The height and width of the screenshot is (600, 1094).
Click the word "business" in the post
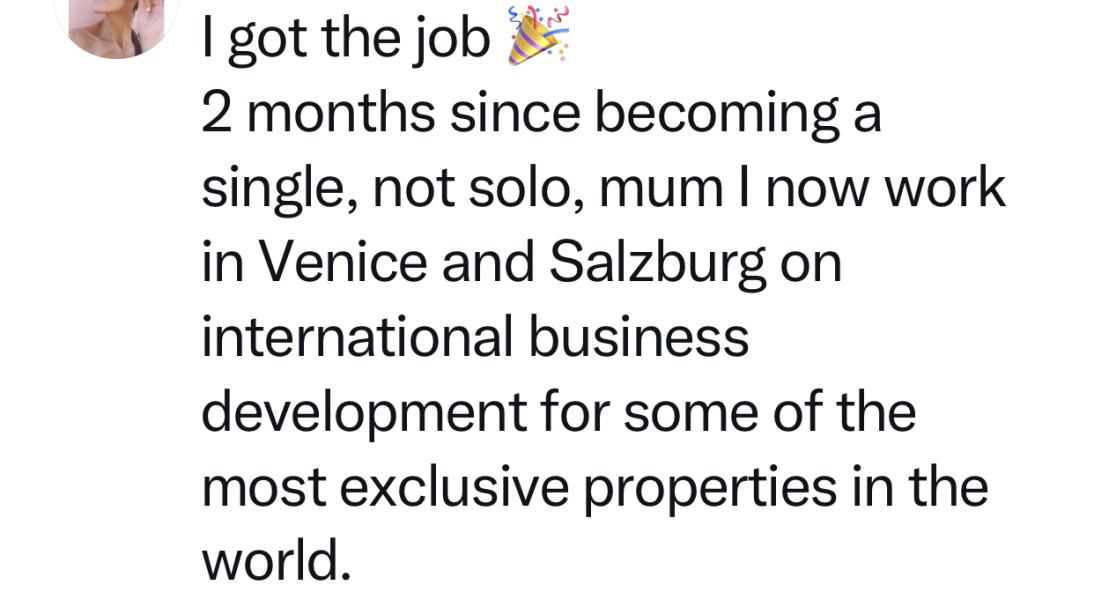pos(638,337)
